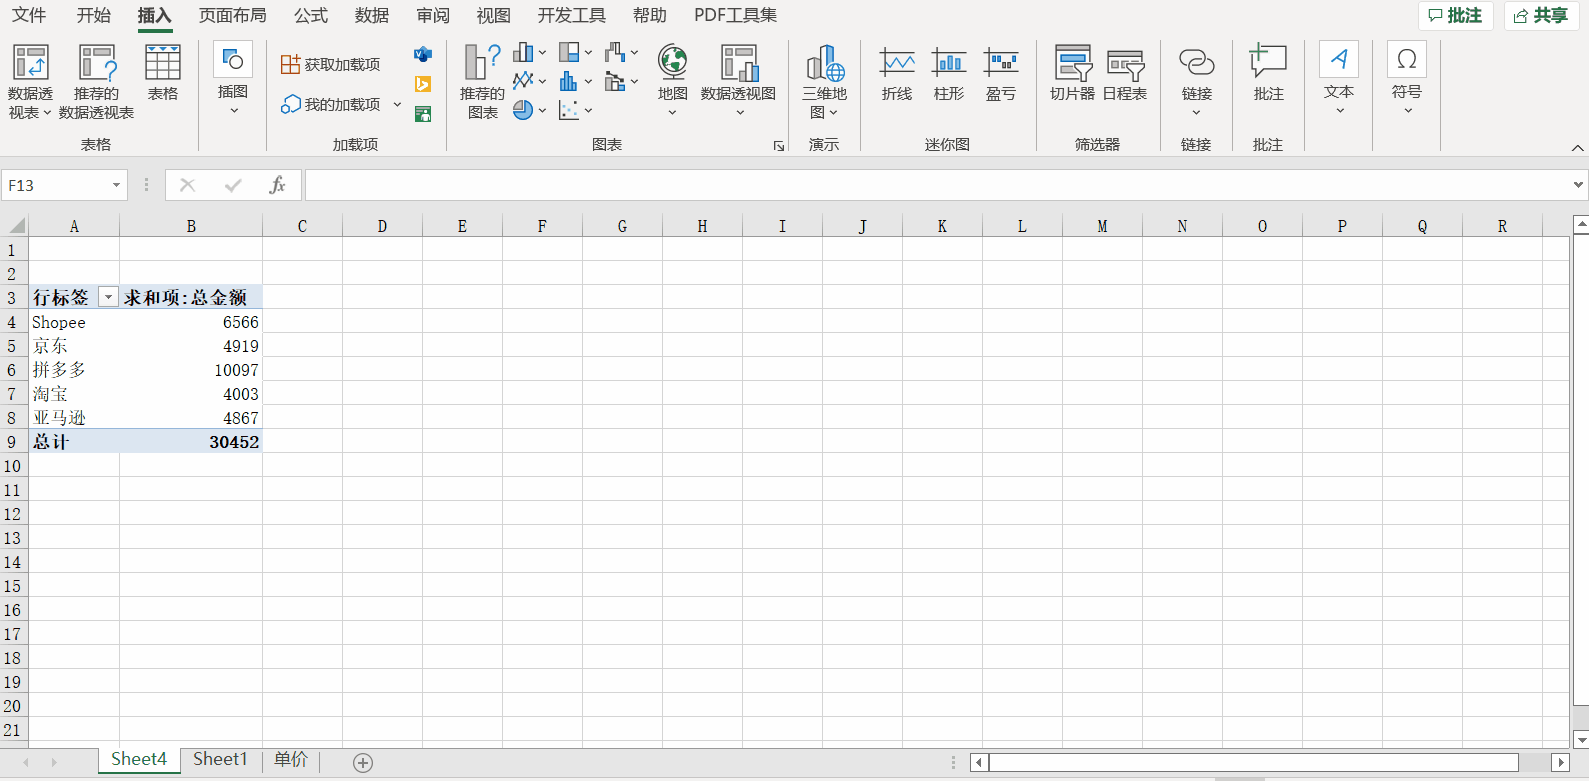
Task: Open the PivotChart (数据透视图) button
Action: click(738, 64)
